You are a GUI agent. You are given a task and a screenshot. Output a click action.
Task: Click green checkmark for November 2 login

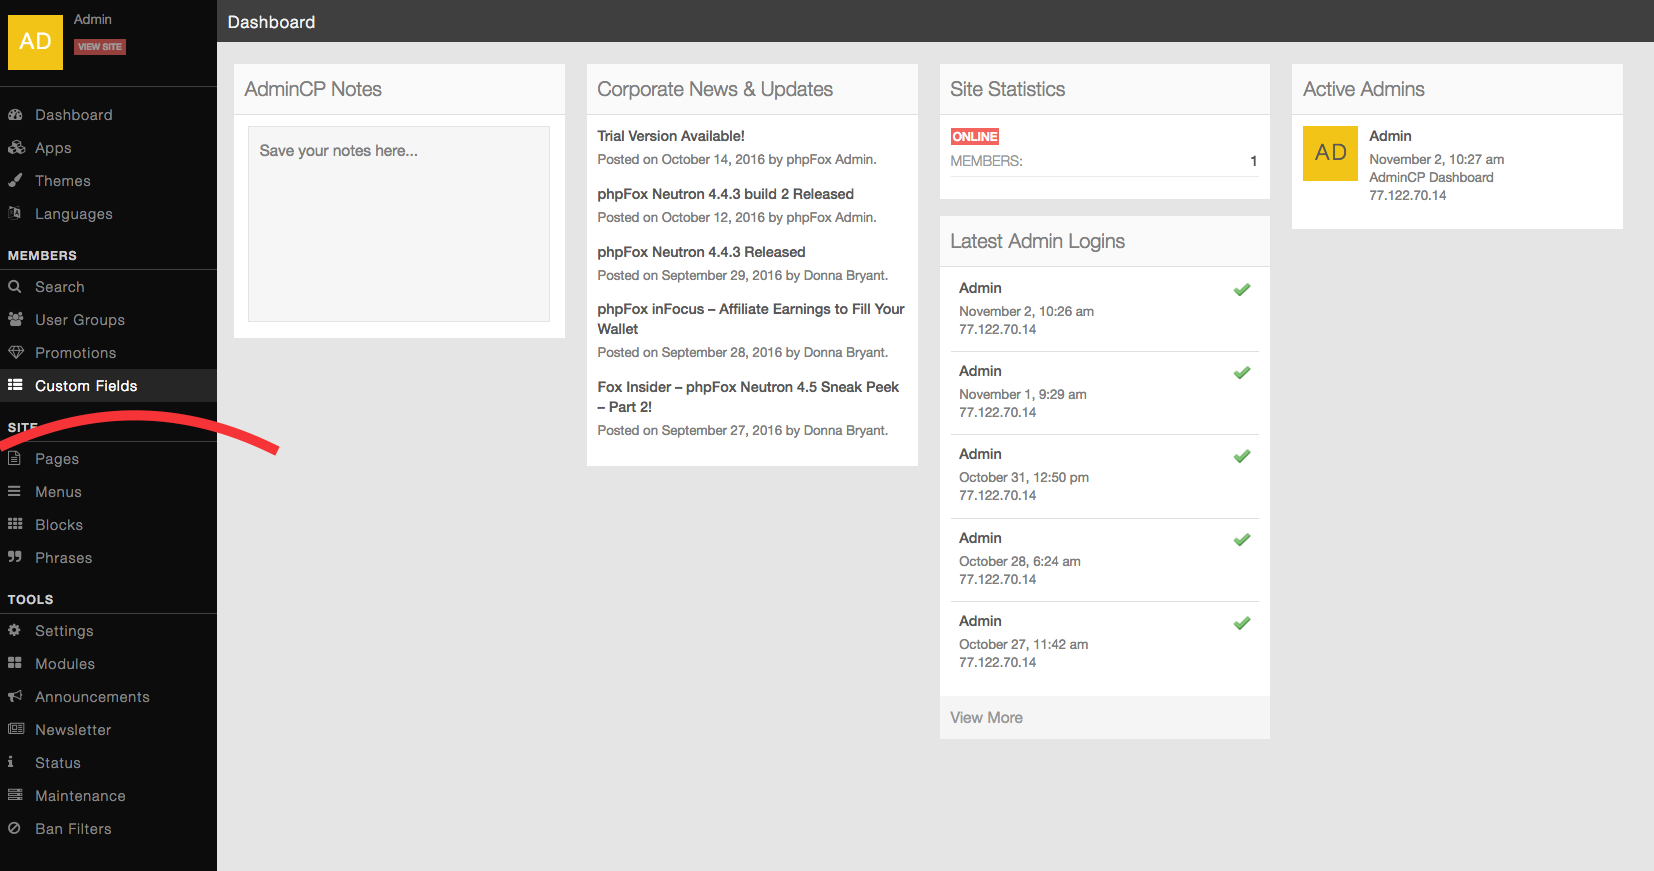pos(1242,290)
